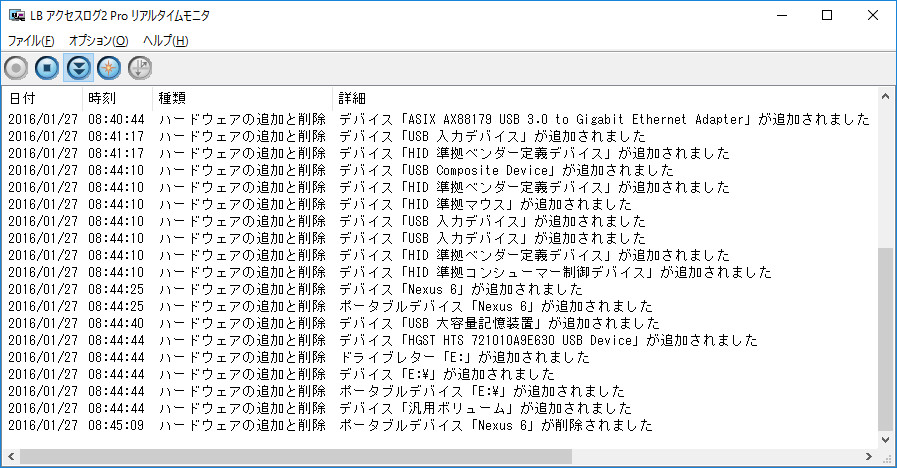The image size is (897, 468).
Task: Toggle the auto-scroll double down-arrow button
Action: pos(78,68)
